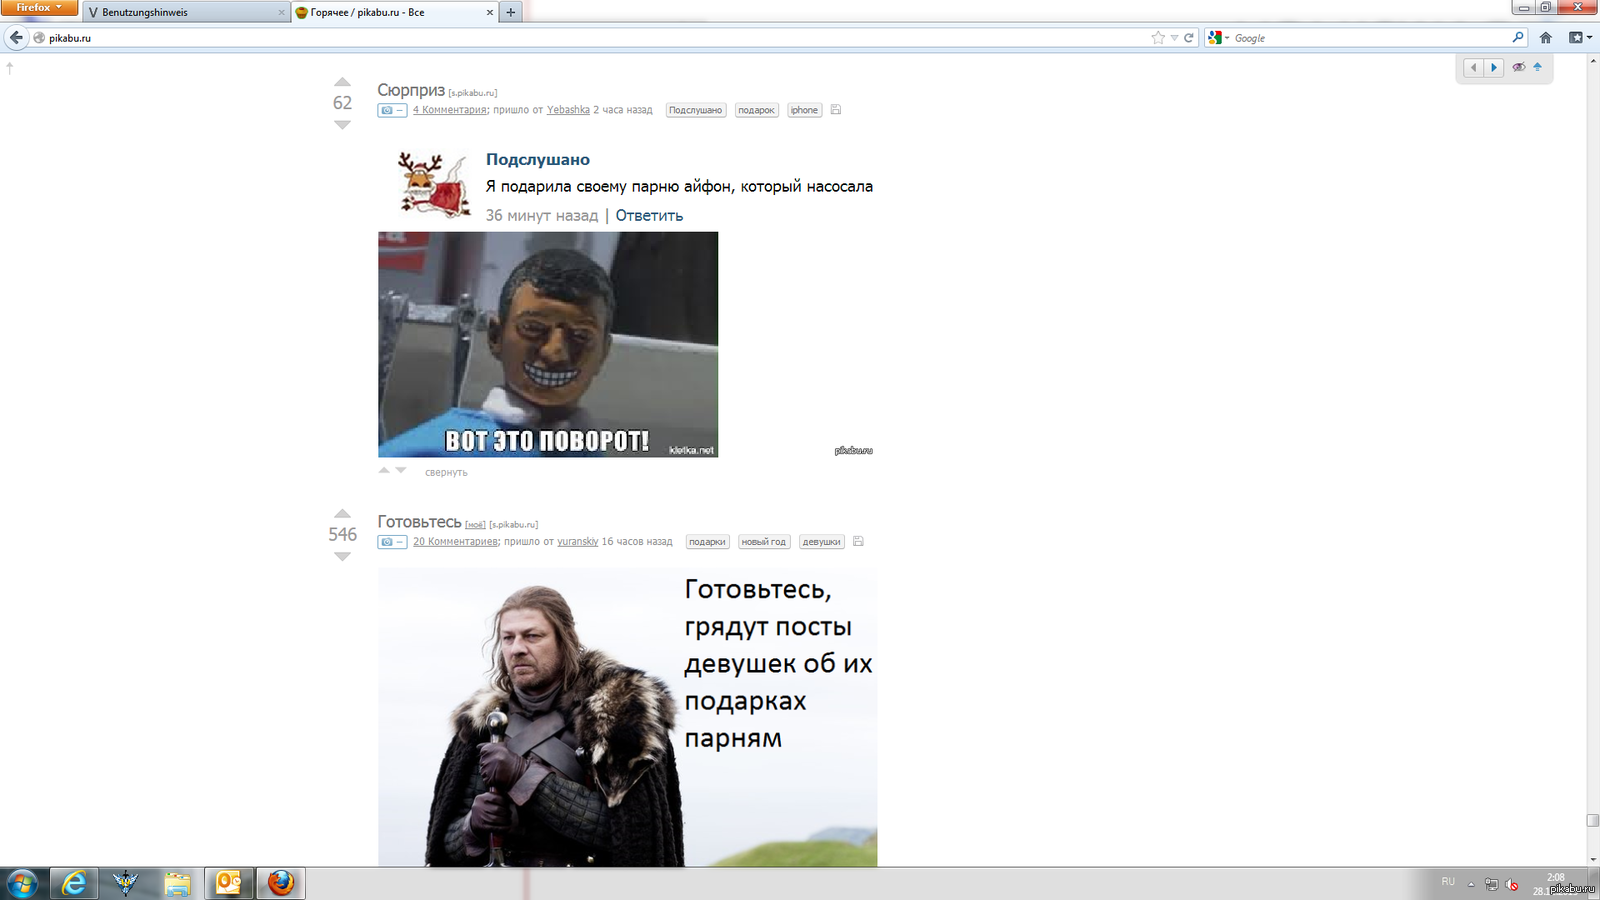The width and height of the screenshot is (1600, 900).
Task: Open Internet Explorer from the taskbar
Action: click(x=74, y=883)
